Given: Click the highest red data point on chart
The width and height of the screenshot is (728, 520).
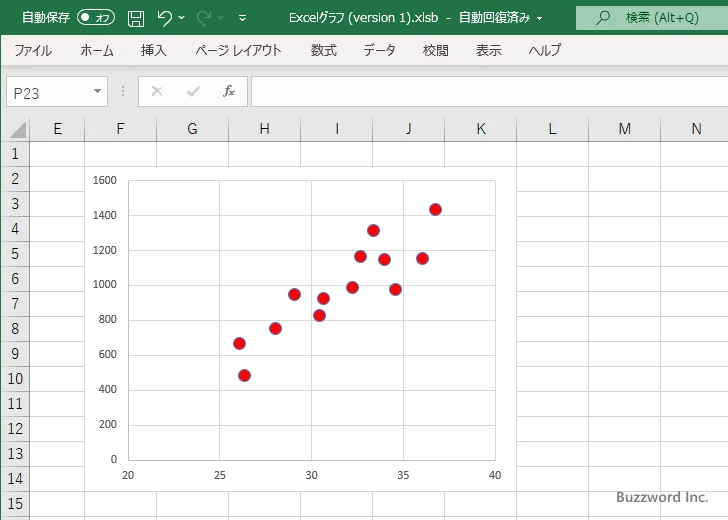Looking at the screenshot, I should coord(435,209).
